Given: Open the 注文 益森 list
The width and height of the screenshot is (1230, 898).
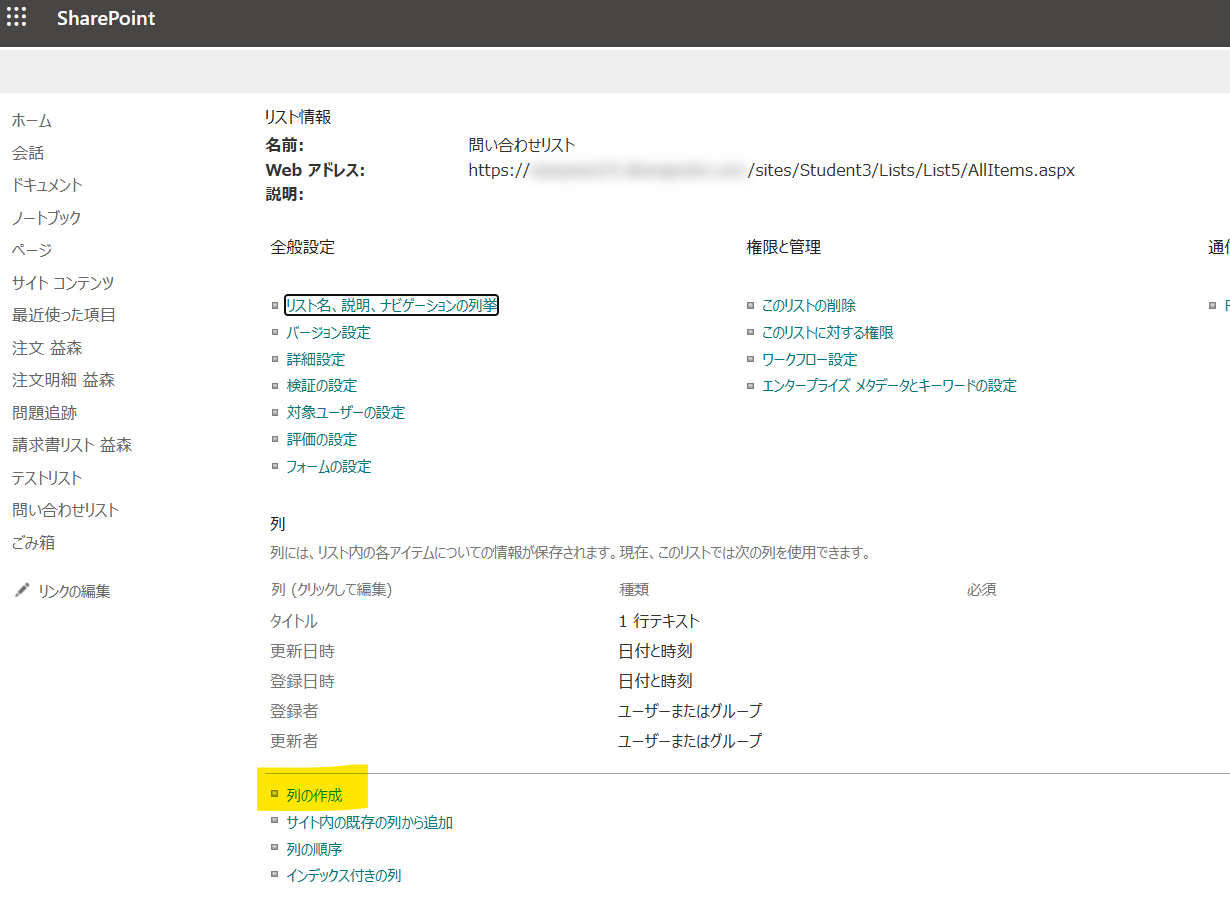Looking at the screenshot, I should point(47,348).
